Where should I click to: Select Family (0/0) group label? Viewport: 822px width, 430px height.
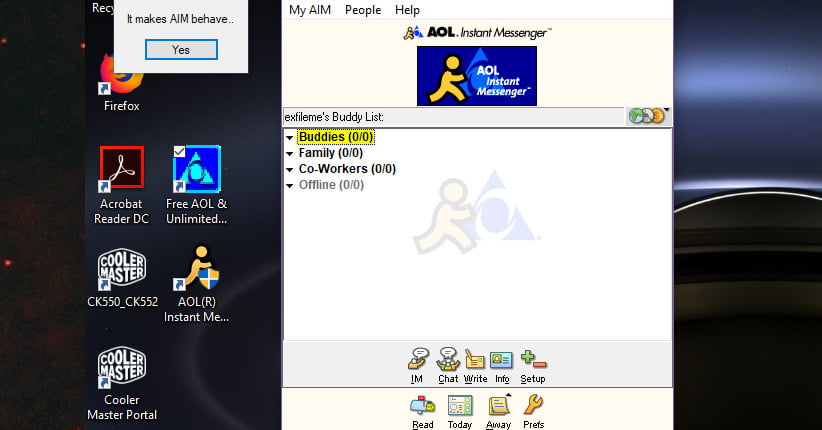[x=331, y=153]
